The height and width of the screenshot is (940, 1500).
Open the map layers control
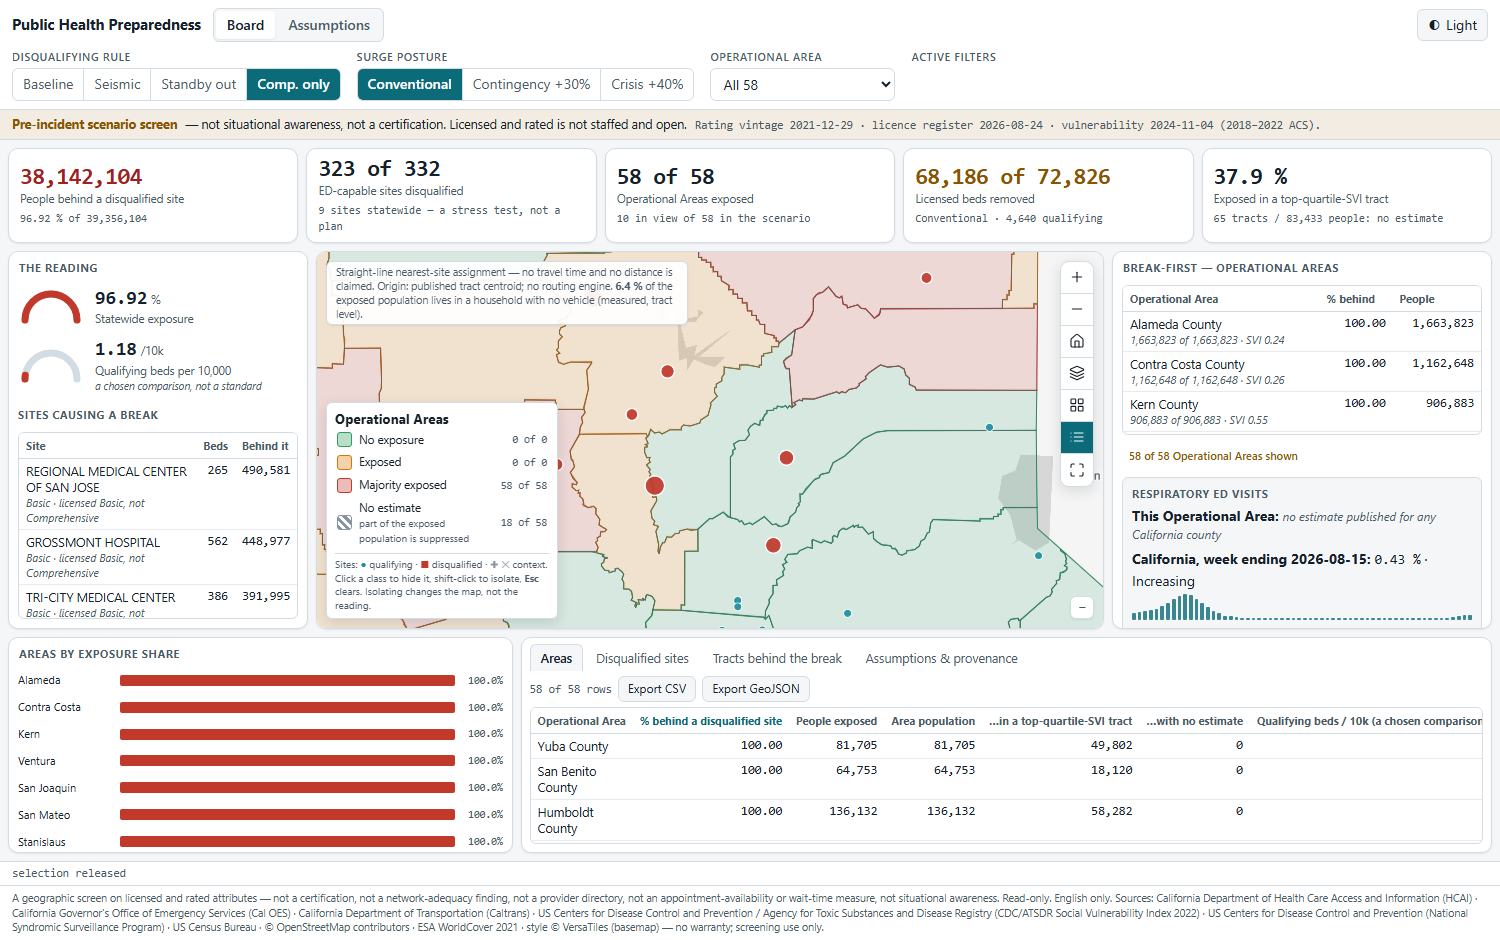[1077, 373]
